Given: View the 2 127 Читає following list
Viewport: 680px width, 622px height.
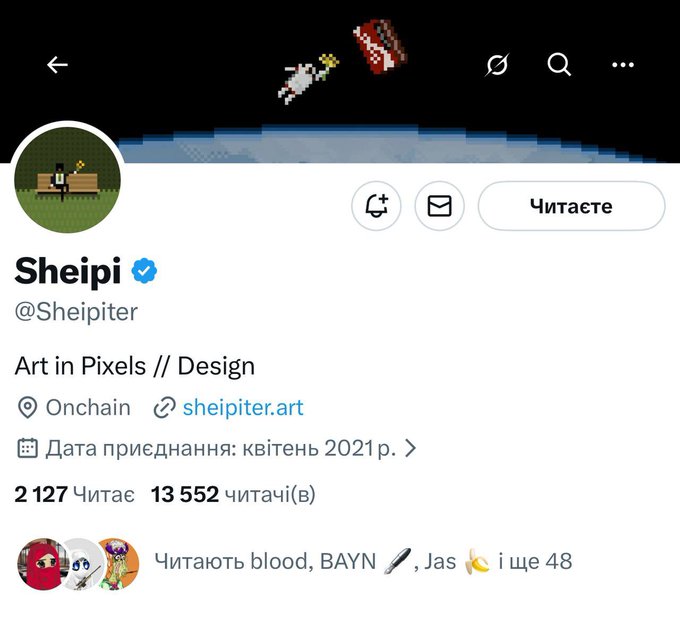Looking at the screenshot, I should tap(74, 494).
